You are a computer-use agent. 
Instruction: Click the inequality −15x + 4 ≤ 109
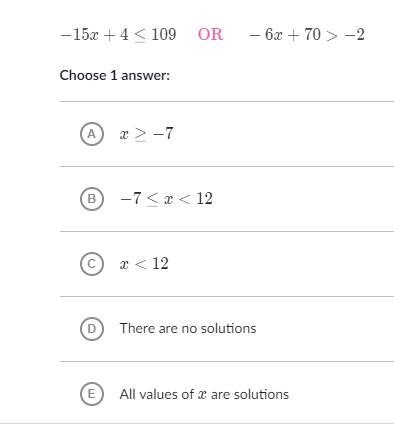tap(118, 35)
